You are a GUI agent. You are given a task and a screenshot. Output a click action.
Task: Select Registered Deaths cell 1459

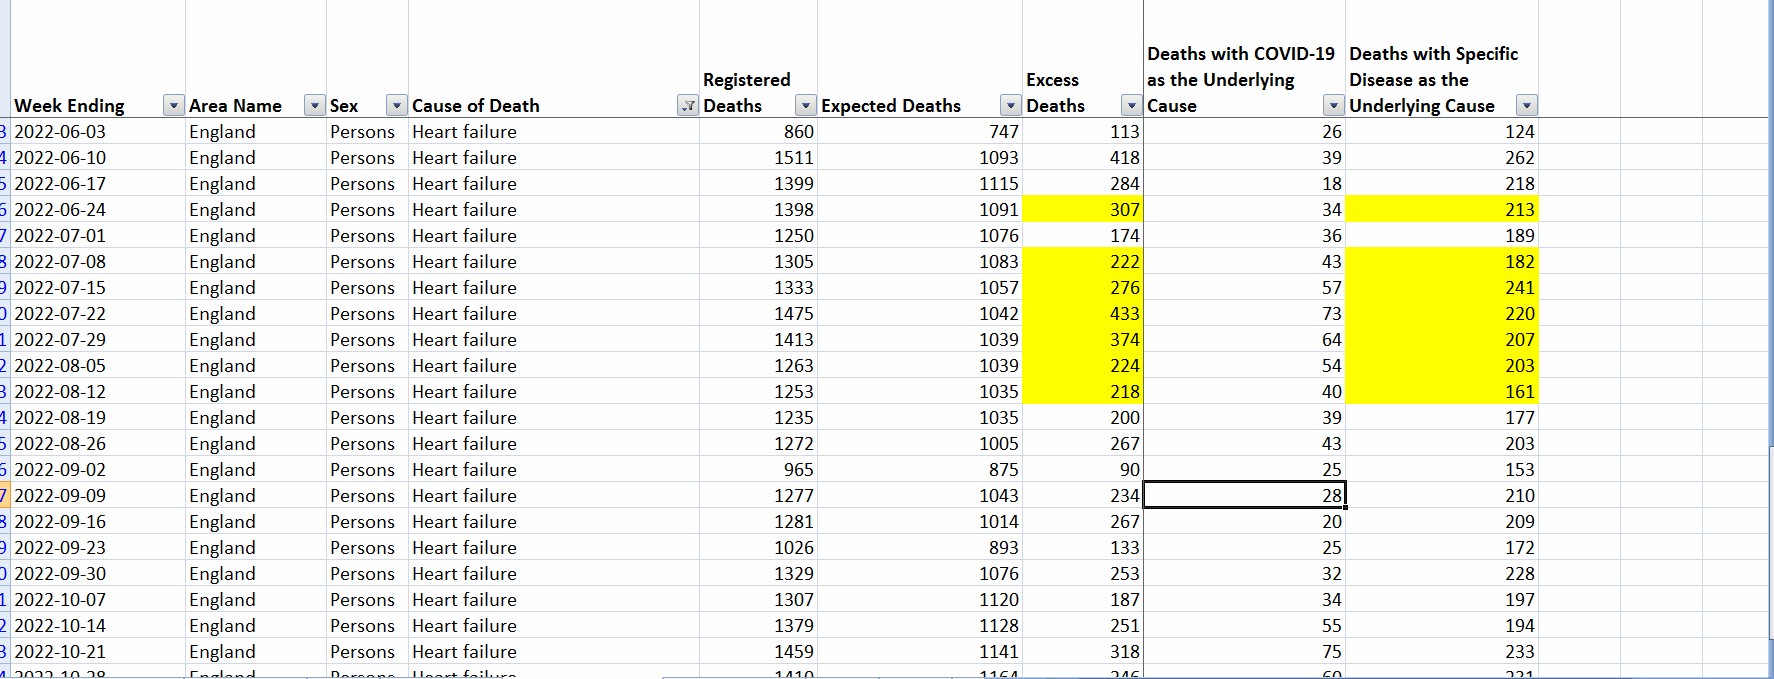point(759,651)
